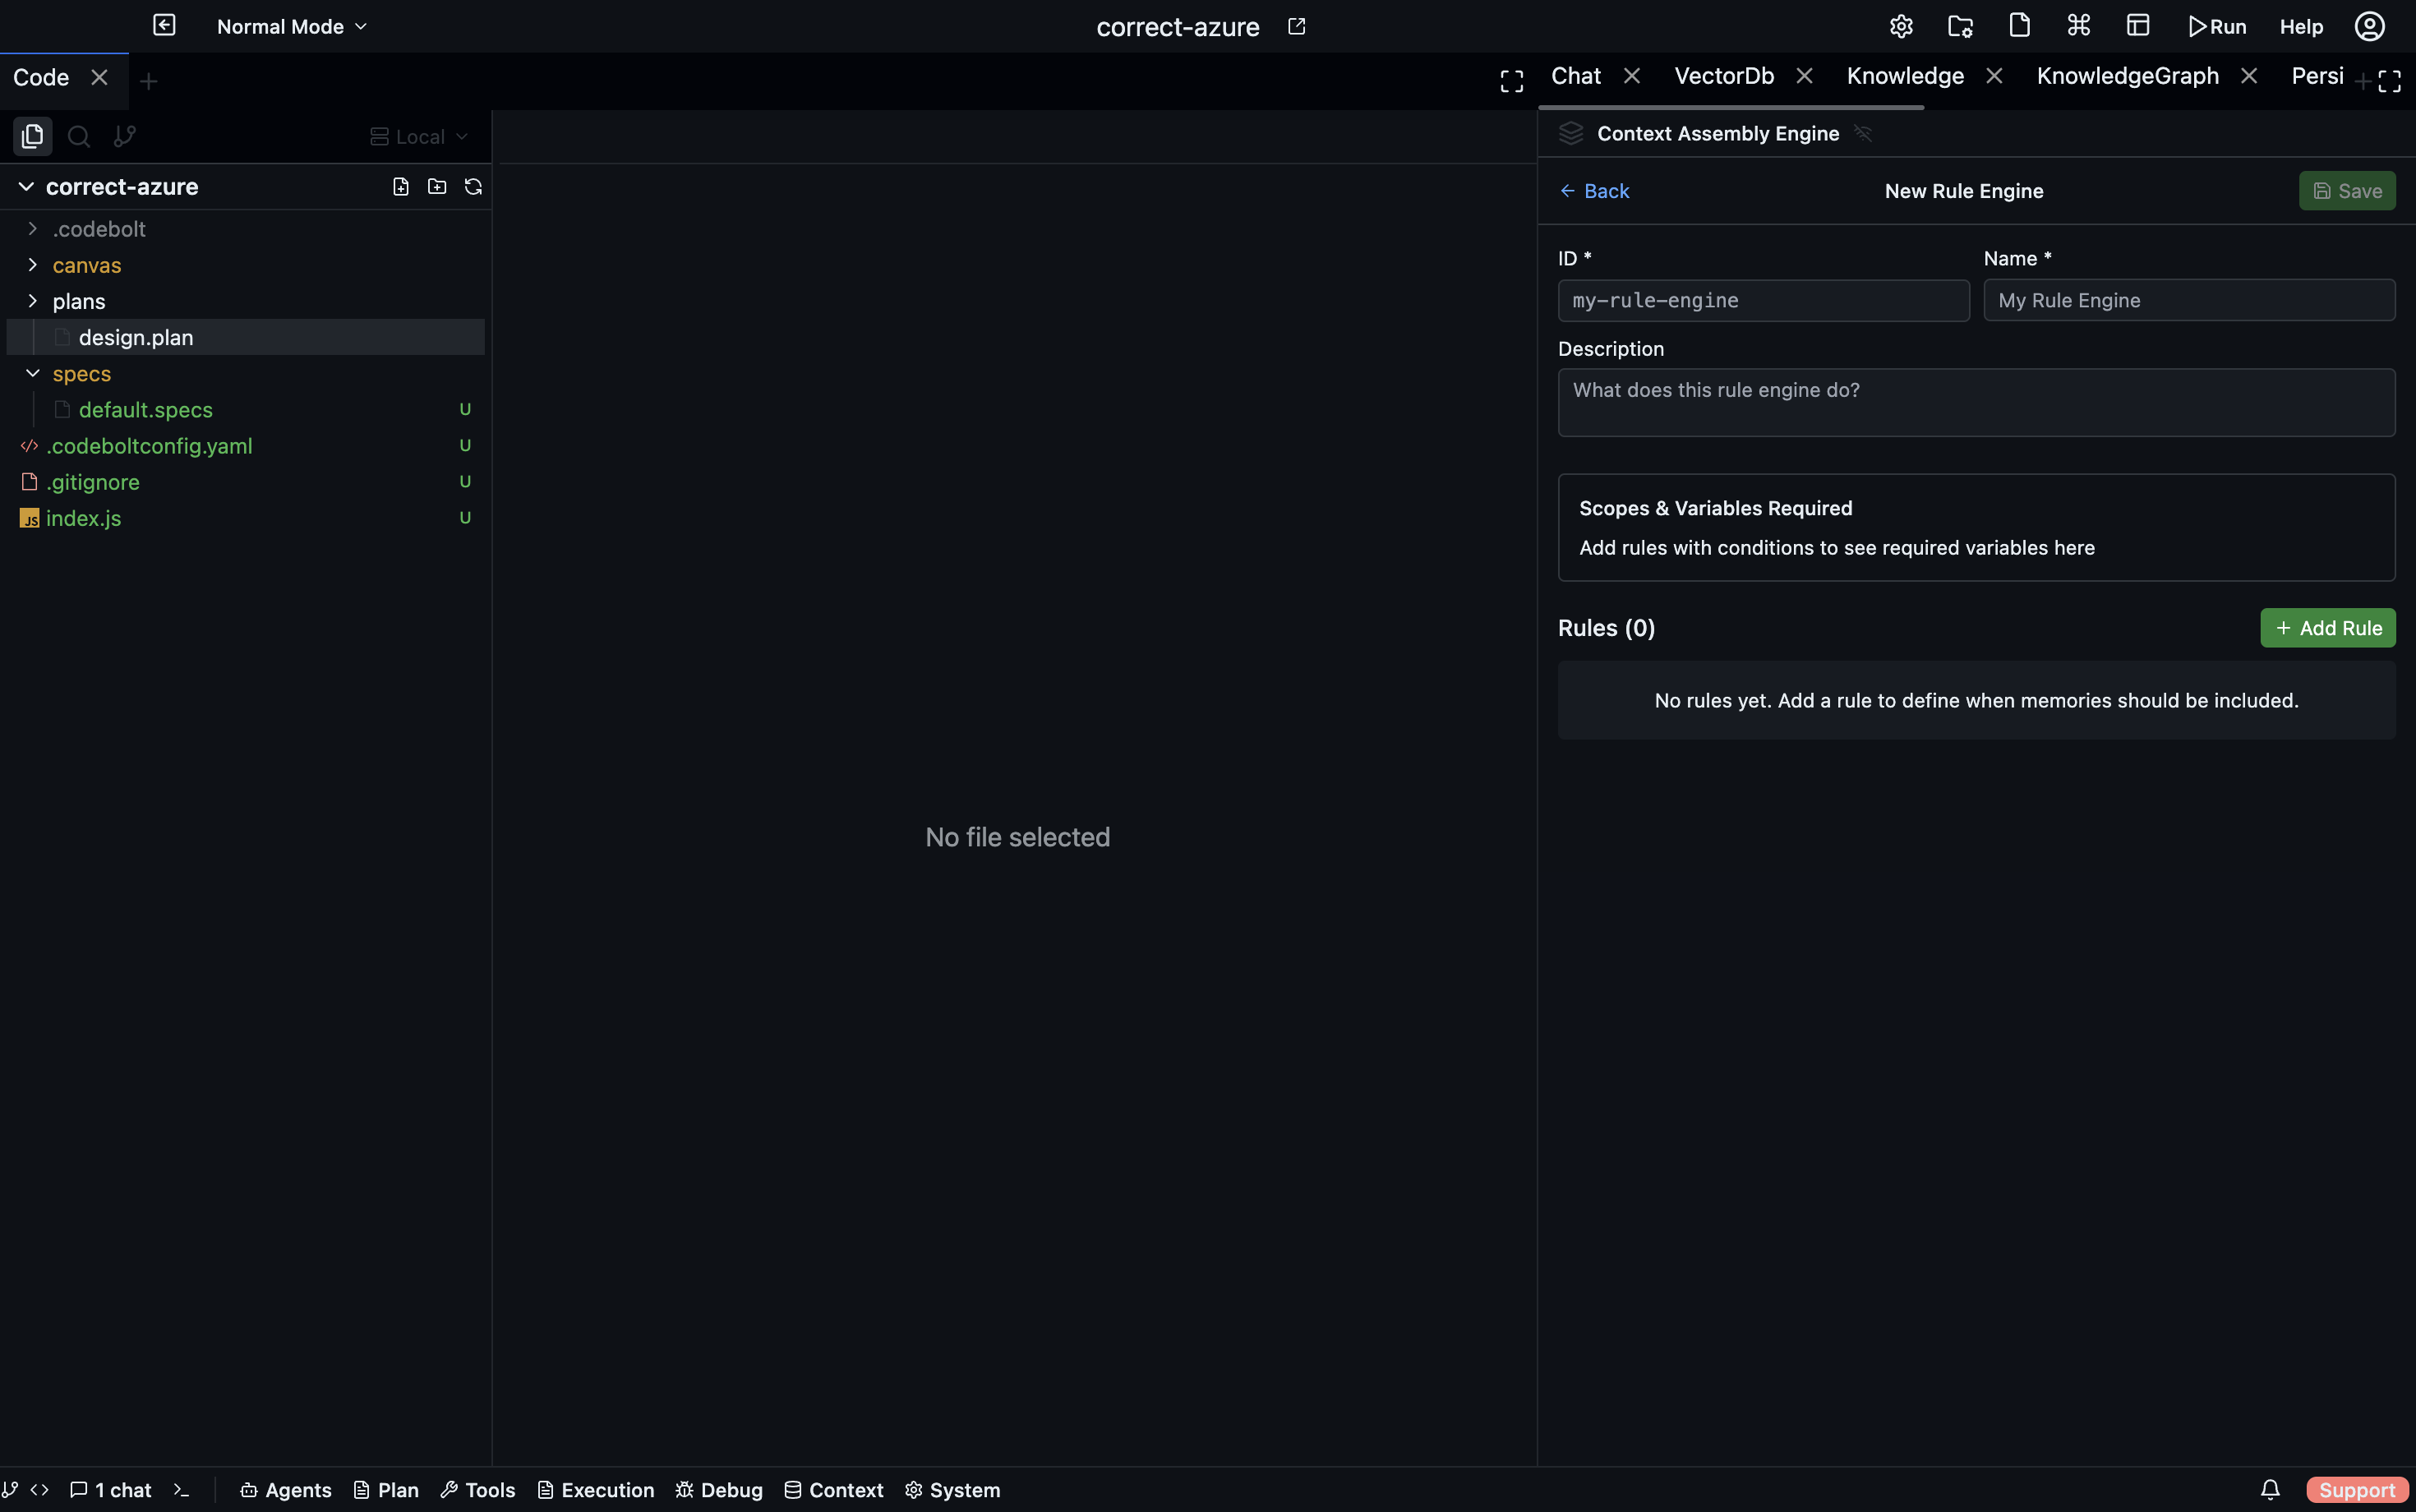Open search in the file explorer sidebar
2416x1512 pixels.
78,136
